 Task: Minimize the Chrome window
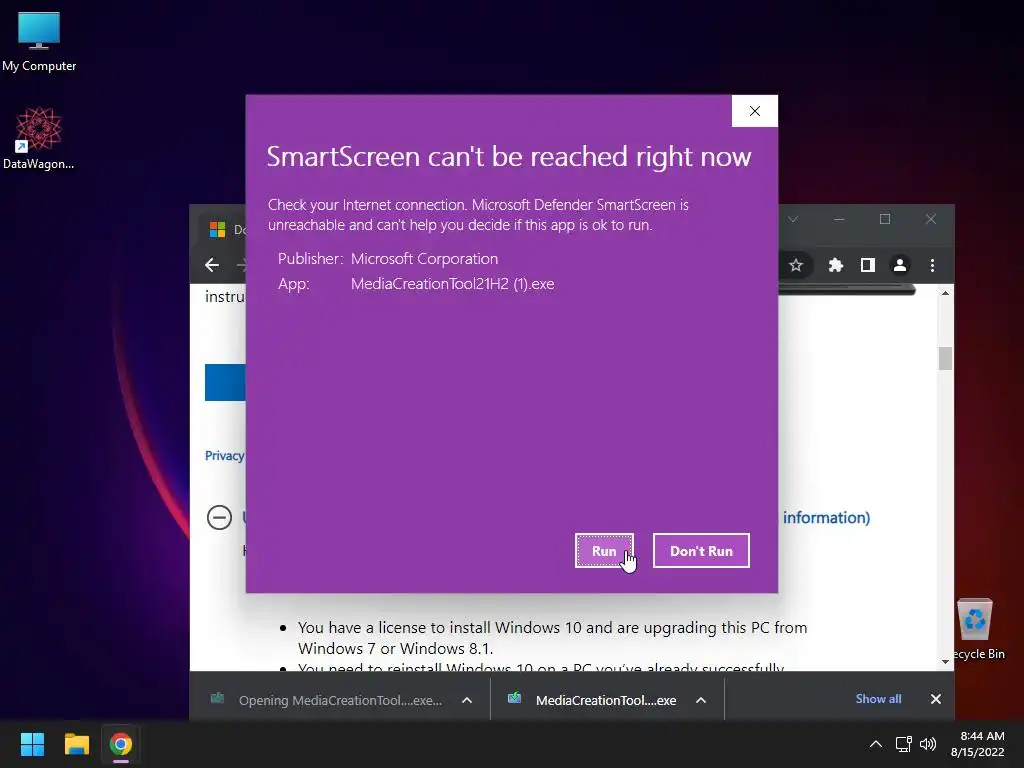tap(839, 219)
